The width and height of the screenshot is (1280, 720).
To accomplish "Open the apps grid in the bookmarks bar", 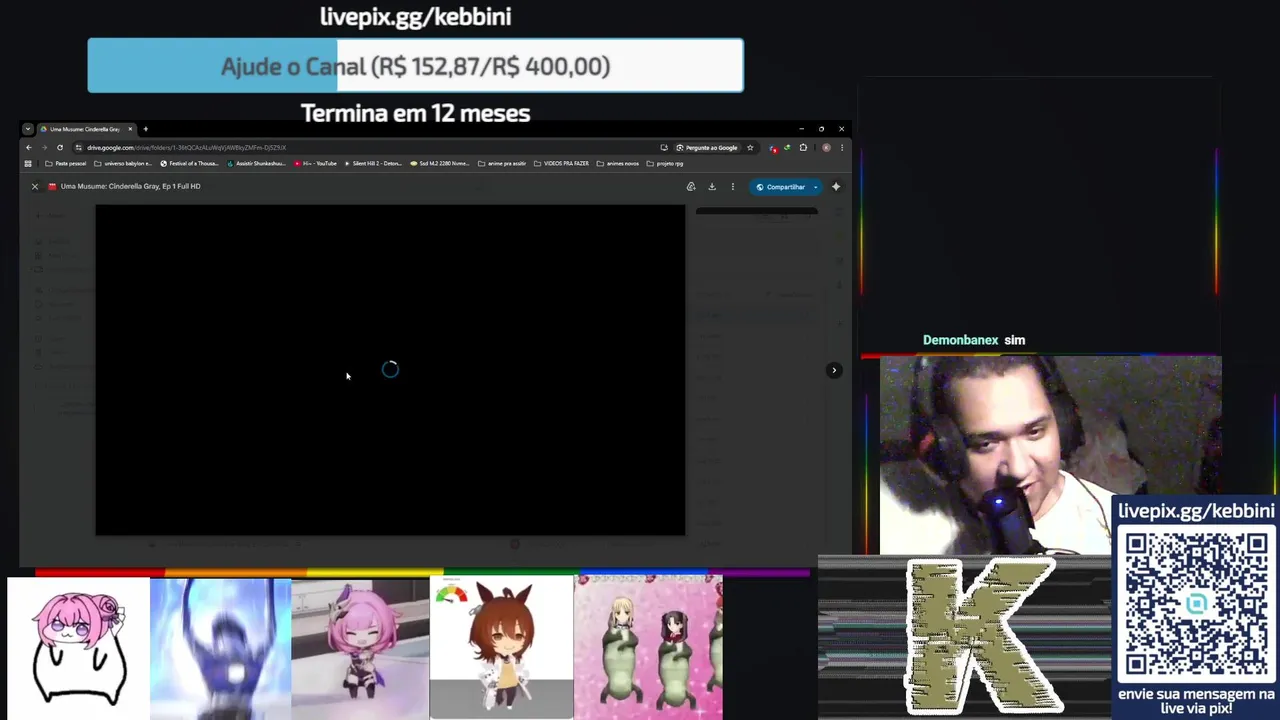I will click(x=28, y=163).
